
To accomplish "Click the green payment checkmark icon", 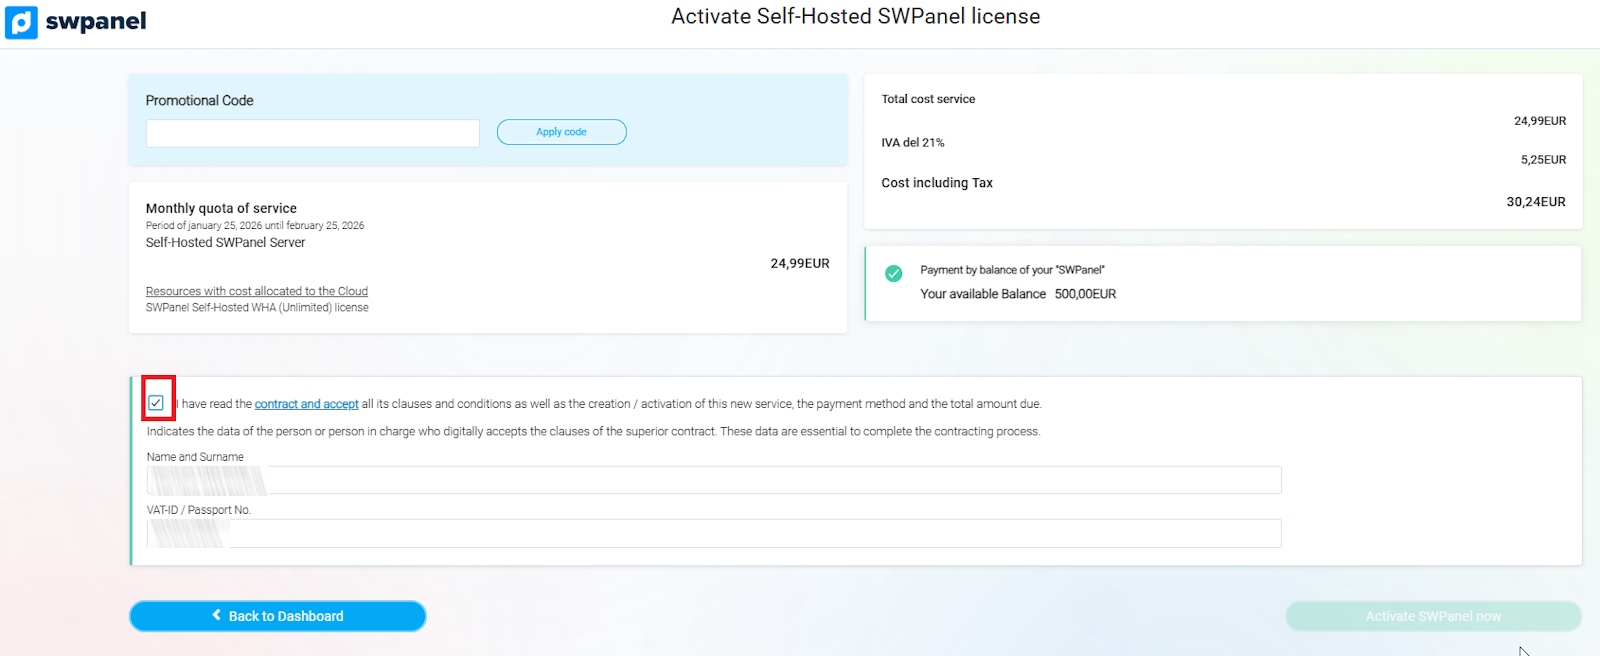I will pyautogui.click(x=894, y=273).
